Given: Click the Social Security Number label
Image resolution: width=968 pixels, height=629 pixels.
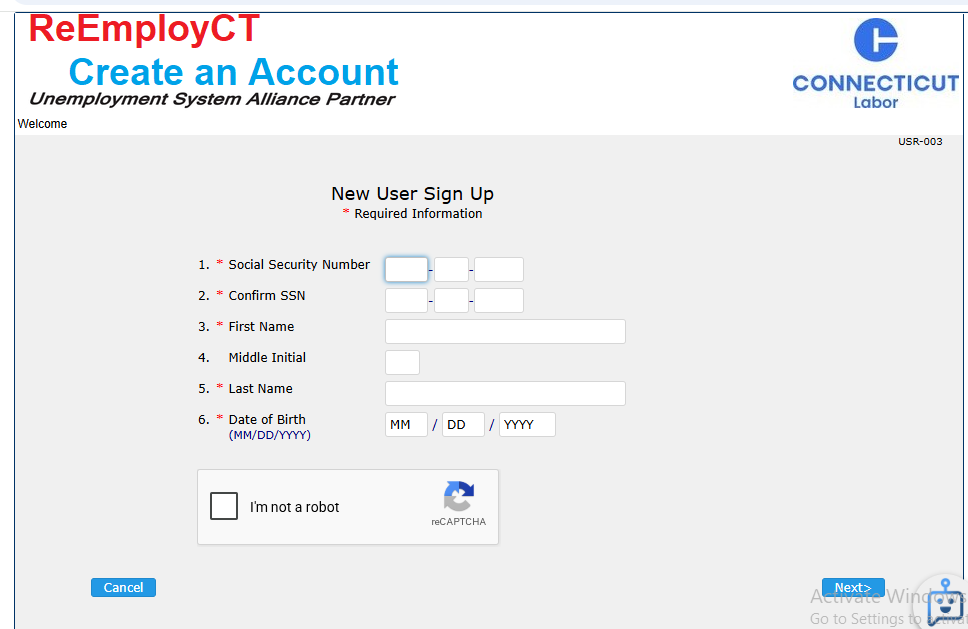Looking at the screenshot, I should (x=299, y=265).
